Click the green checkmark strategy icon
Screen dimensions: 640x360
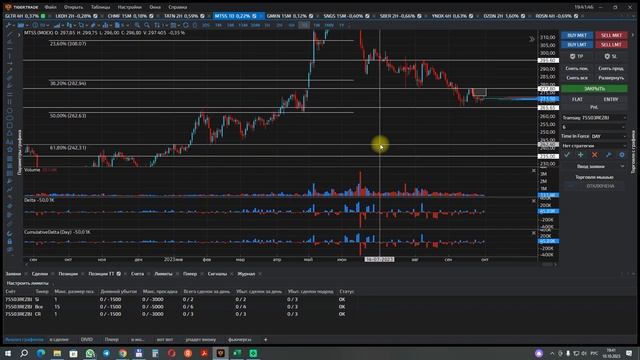coord(567,155)
